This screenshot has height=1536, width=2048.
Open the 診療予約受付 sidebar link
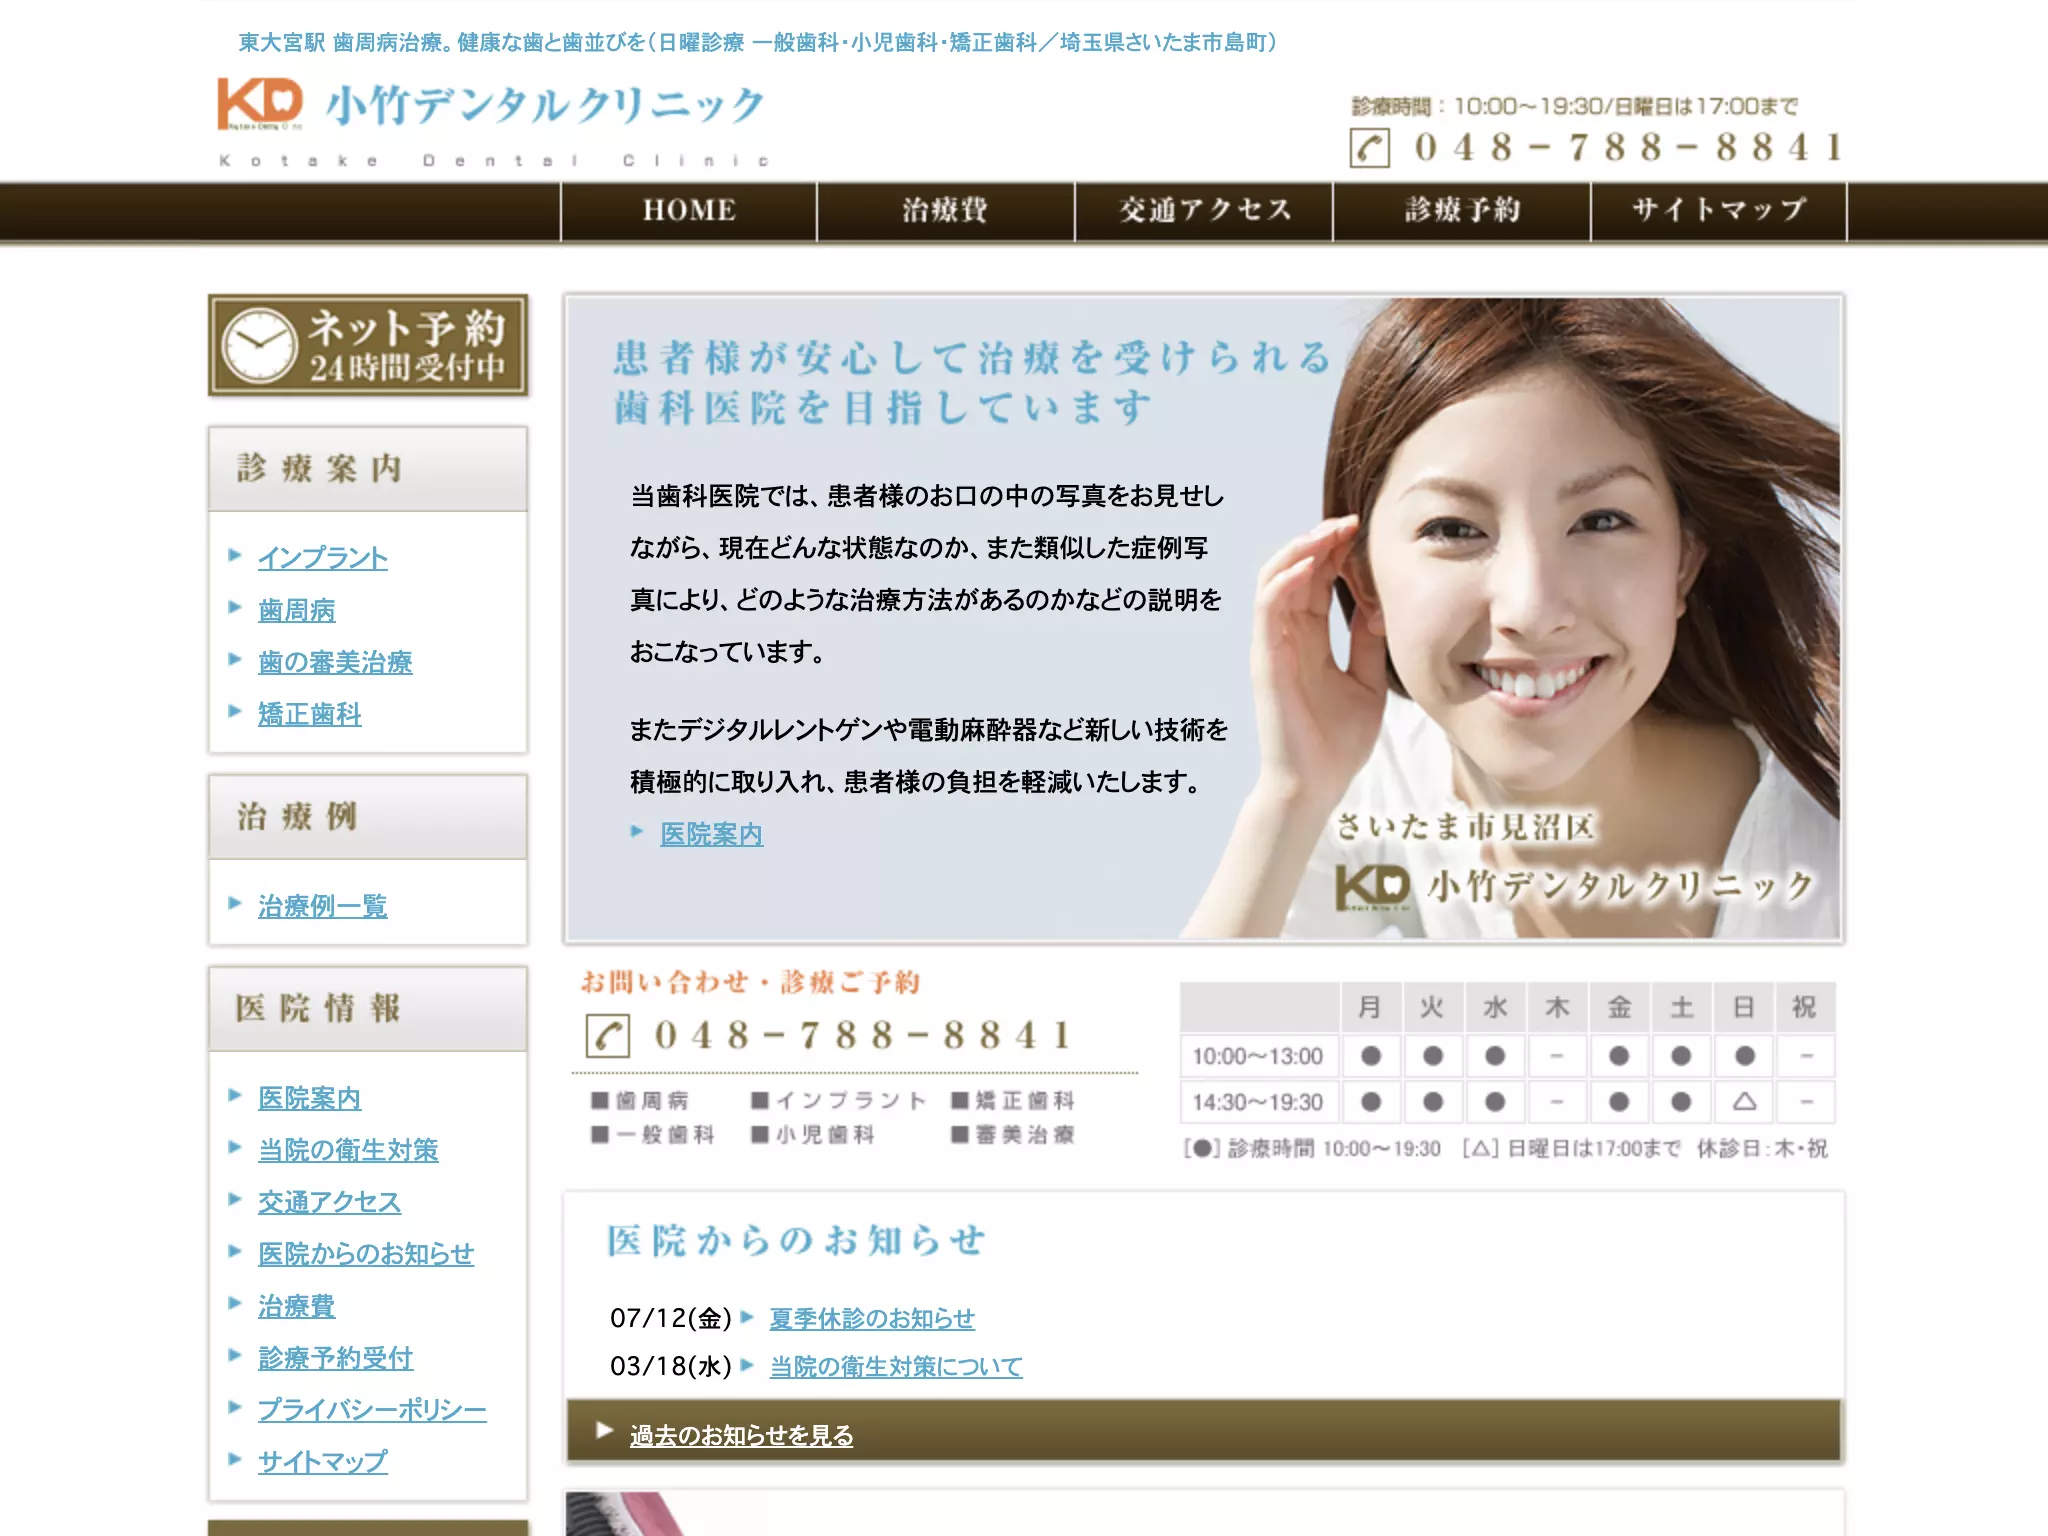(x=335, y=1357)
